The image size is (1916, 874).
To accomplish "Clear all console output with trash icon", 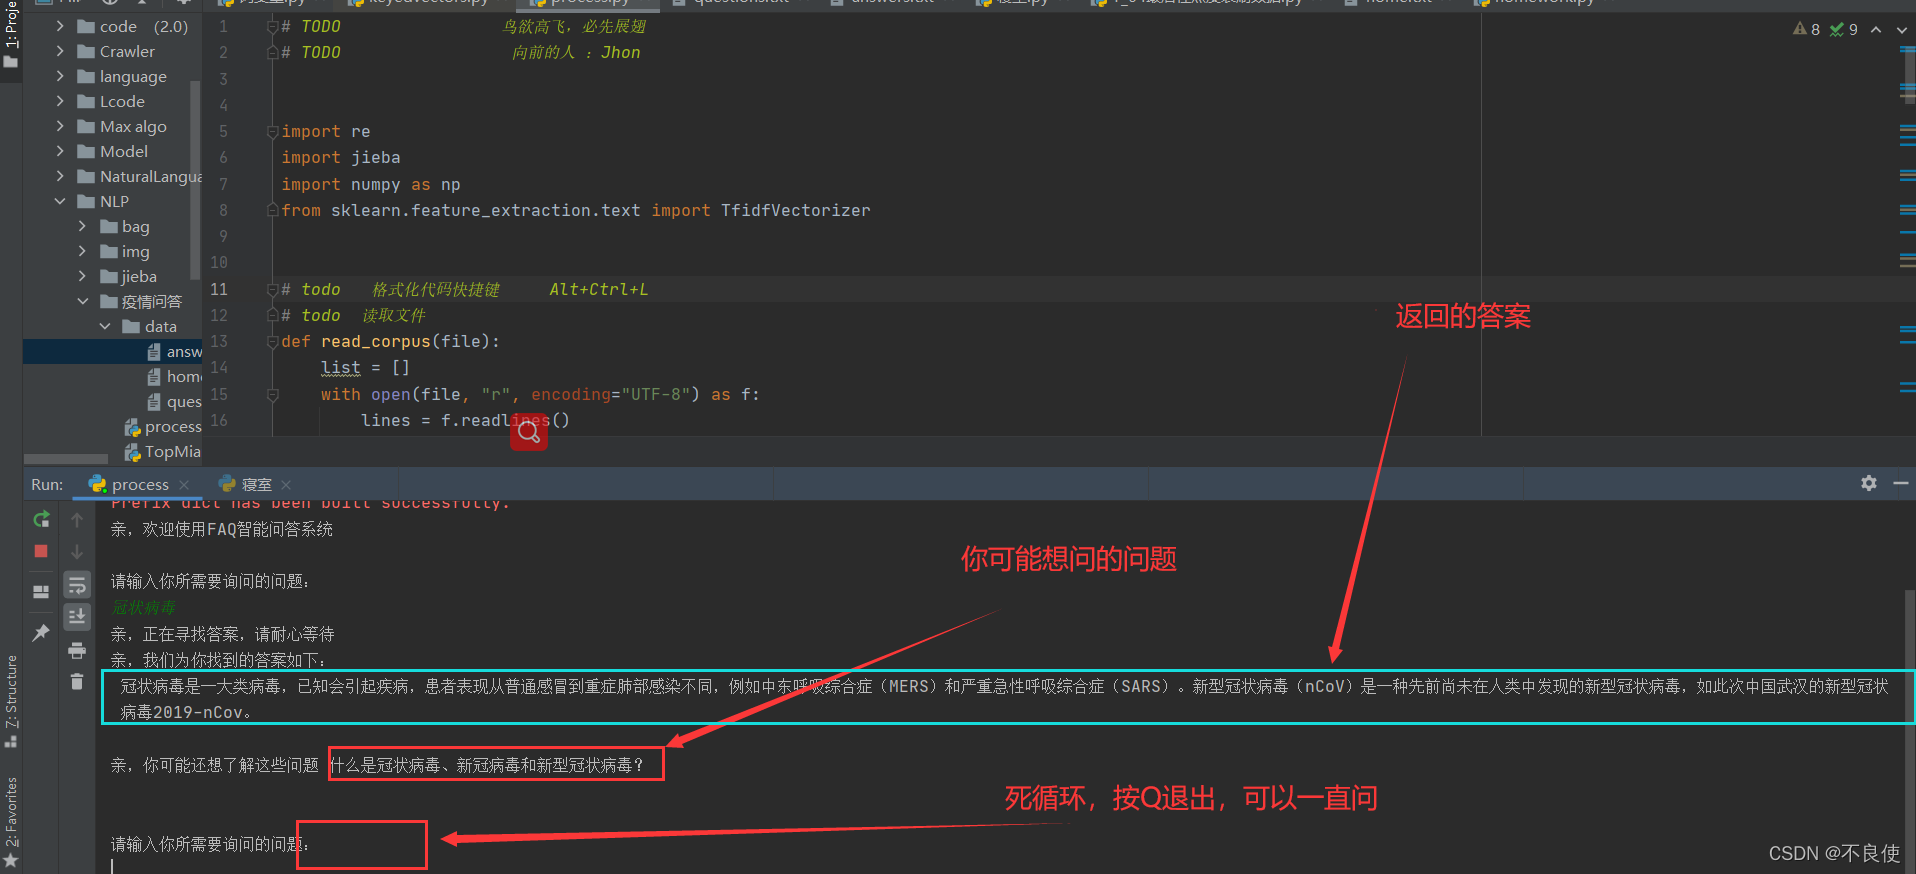I will (77, 682).
